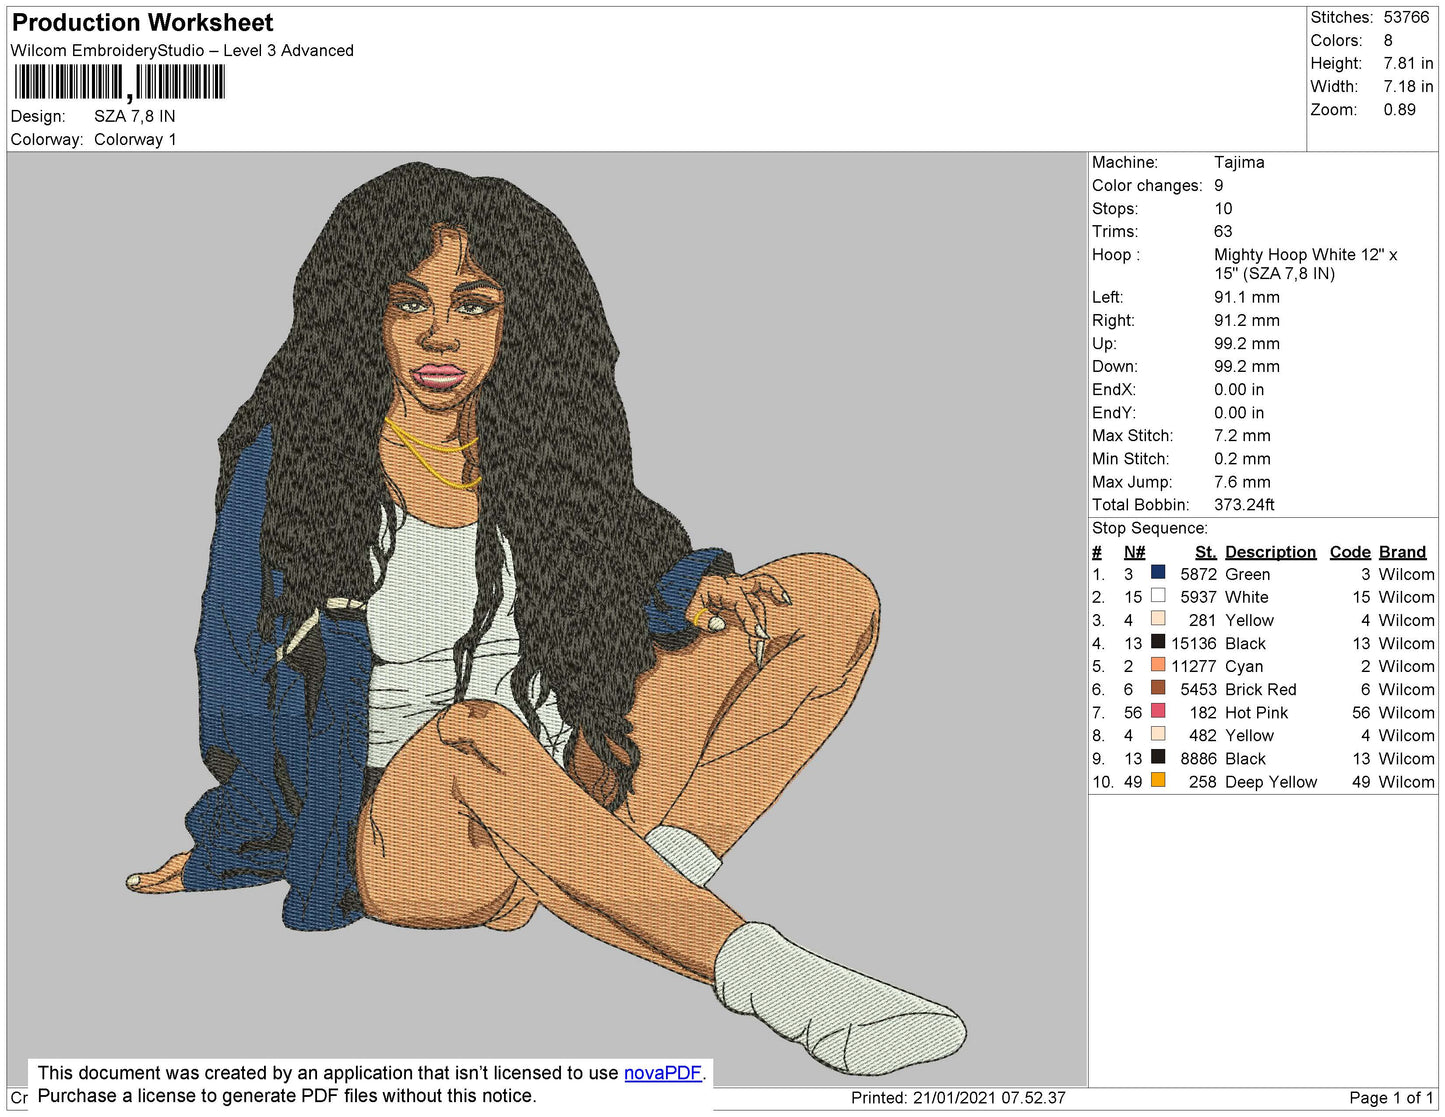Select the Hot Pink color swatch
The image size is (1445, 1117).
point(1158,712)
